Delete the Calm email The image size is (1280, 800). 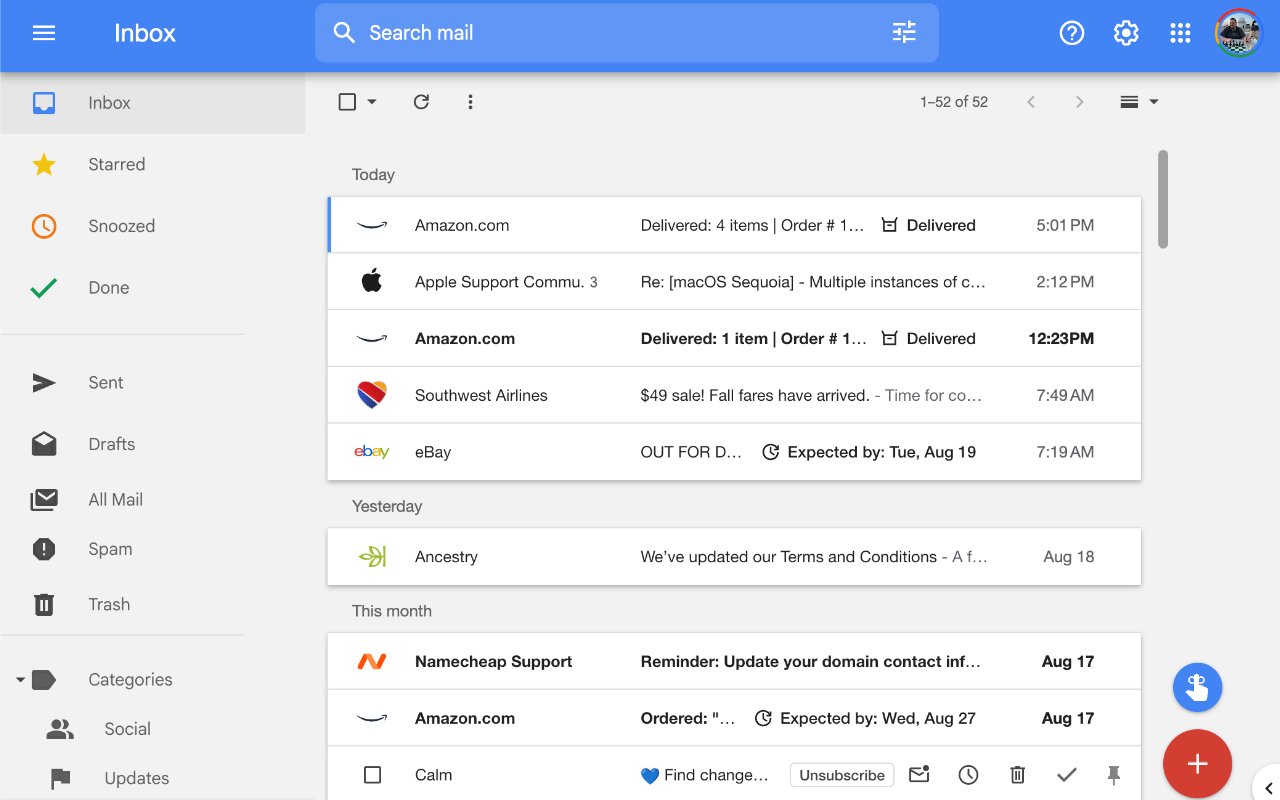tap(1017, 775)
